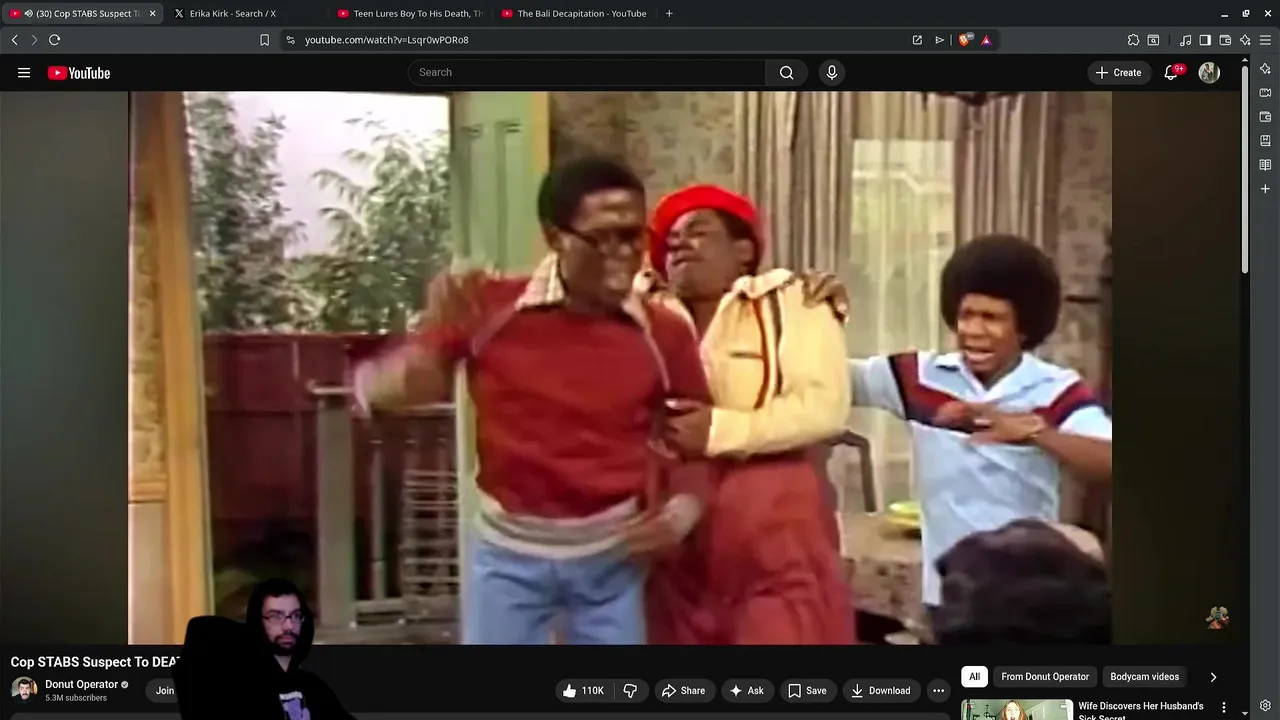Viewport: 1280px width, 720px height.
Task: Click the address bar URL
Action: (x=387, y=40)
